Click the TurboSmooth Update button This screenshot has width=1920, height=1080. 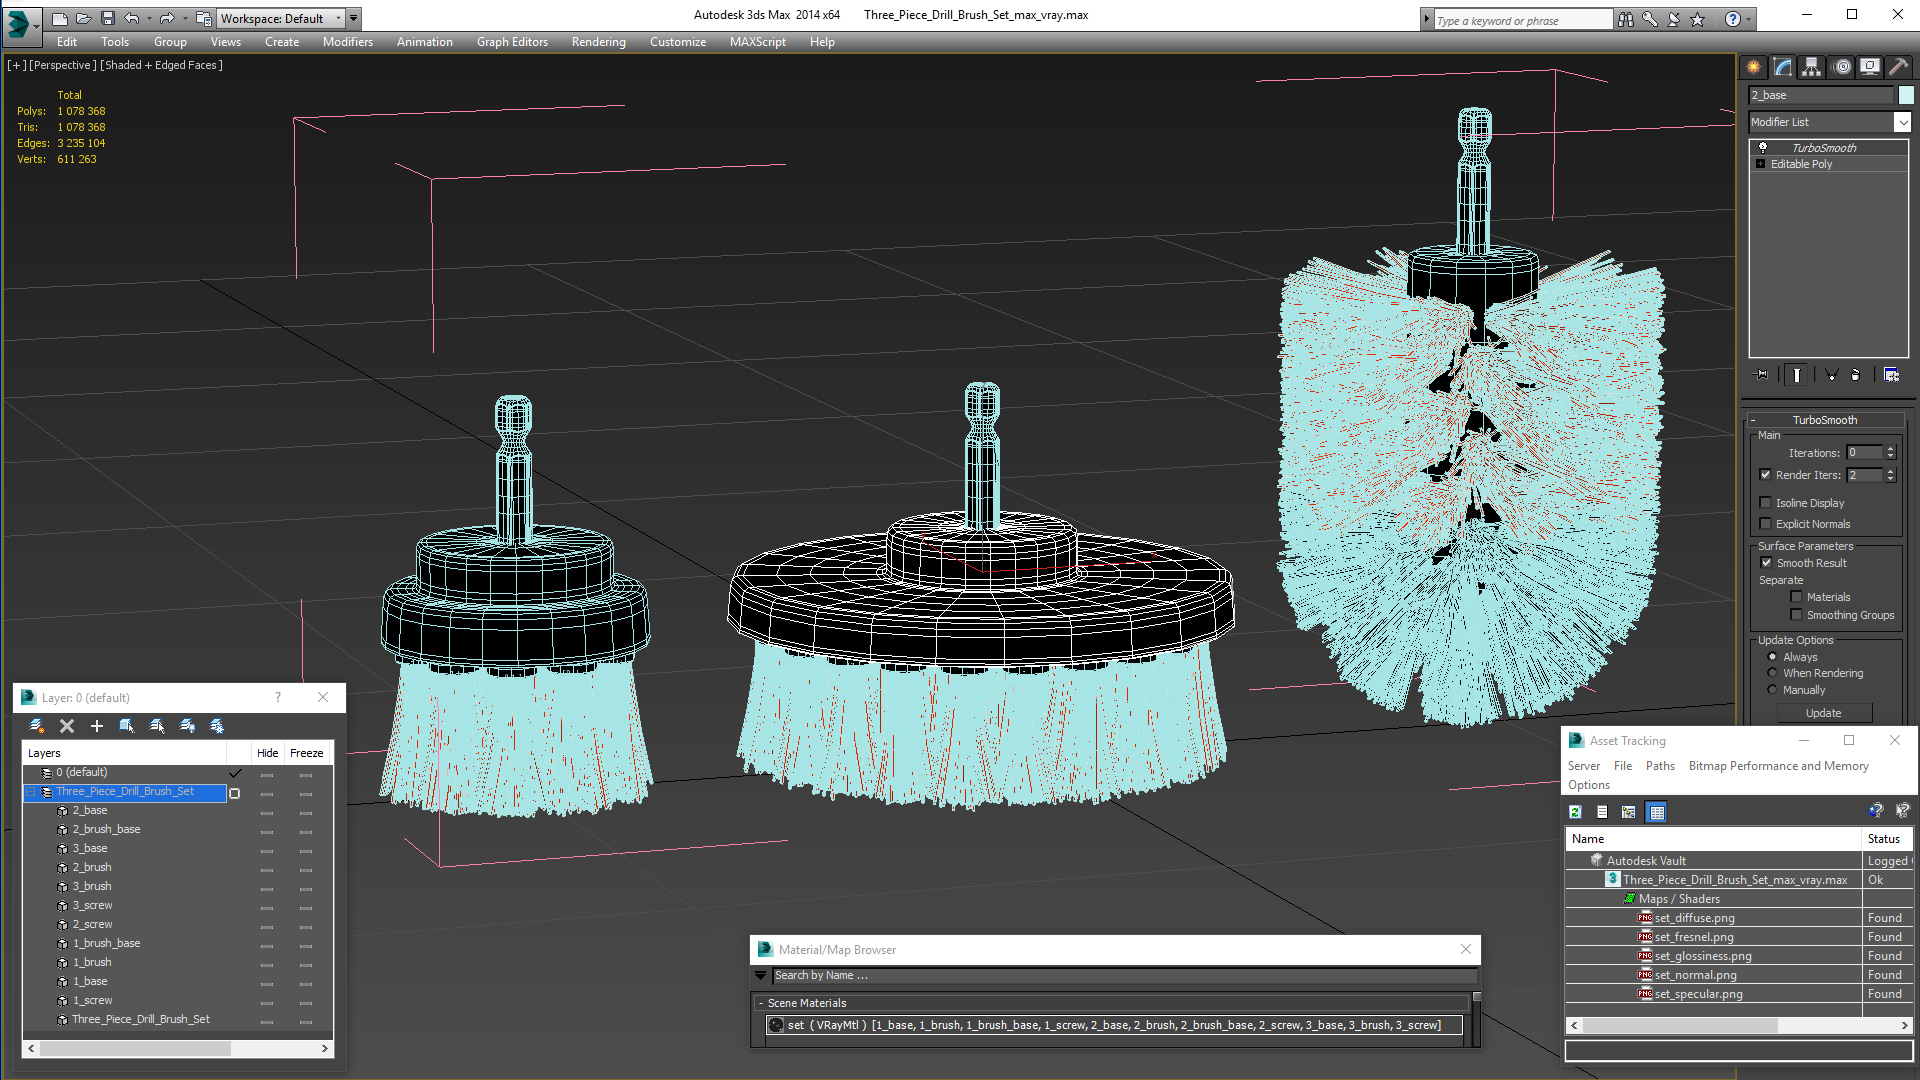(1823, 713)
